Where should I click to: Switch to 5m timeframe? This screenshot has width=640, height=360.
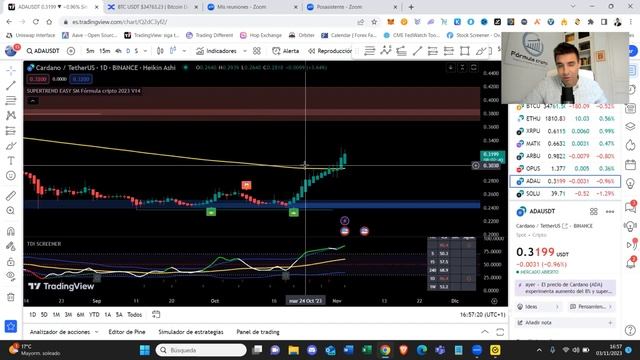pyautogui.click(x=90, y=51)
